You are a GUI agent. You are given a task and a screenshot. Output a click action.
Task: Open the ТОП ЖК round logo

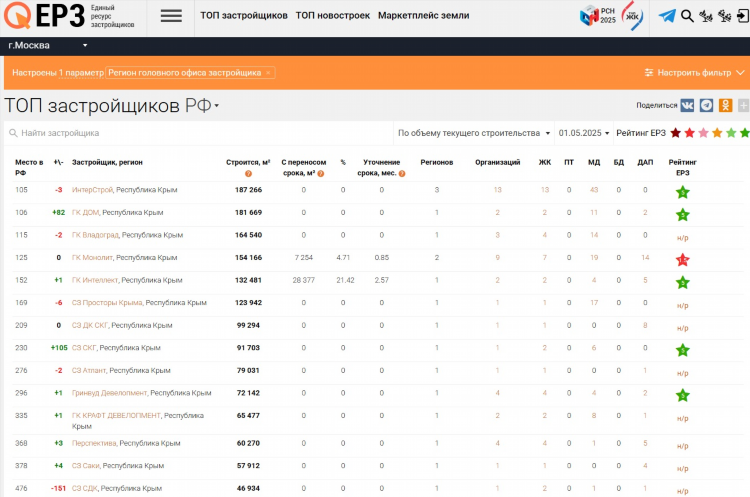click(x=632, y=16)
